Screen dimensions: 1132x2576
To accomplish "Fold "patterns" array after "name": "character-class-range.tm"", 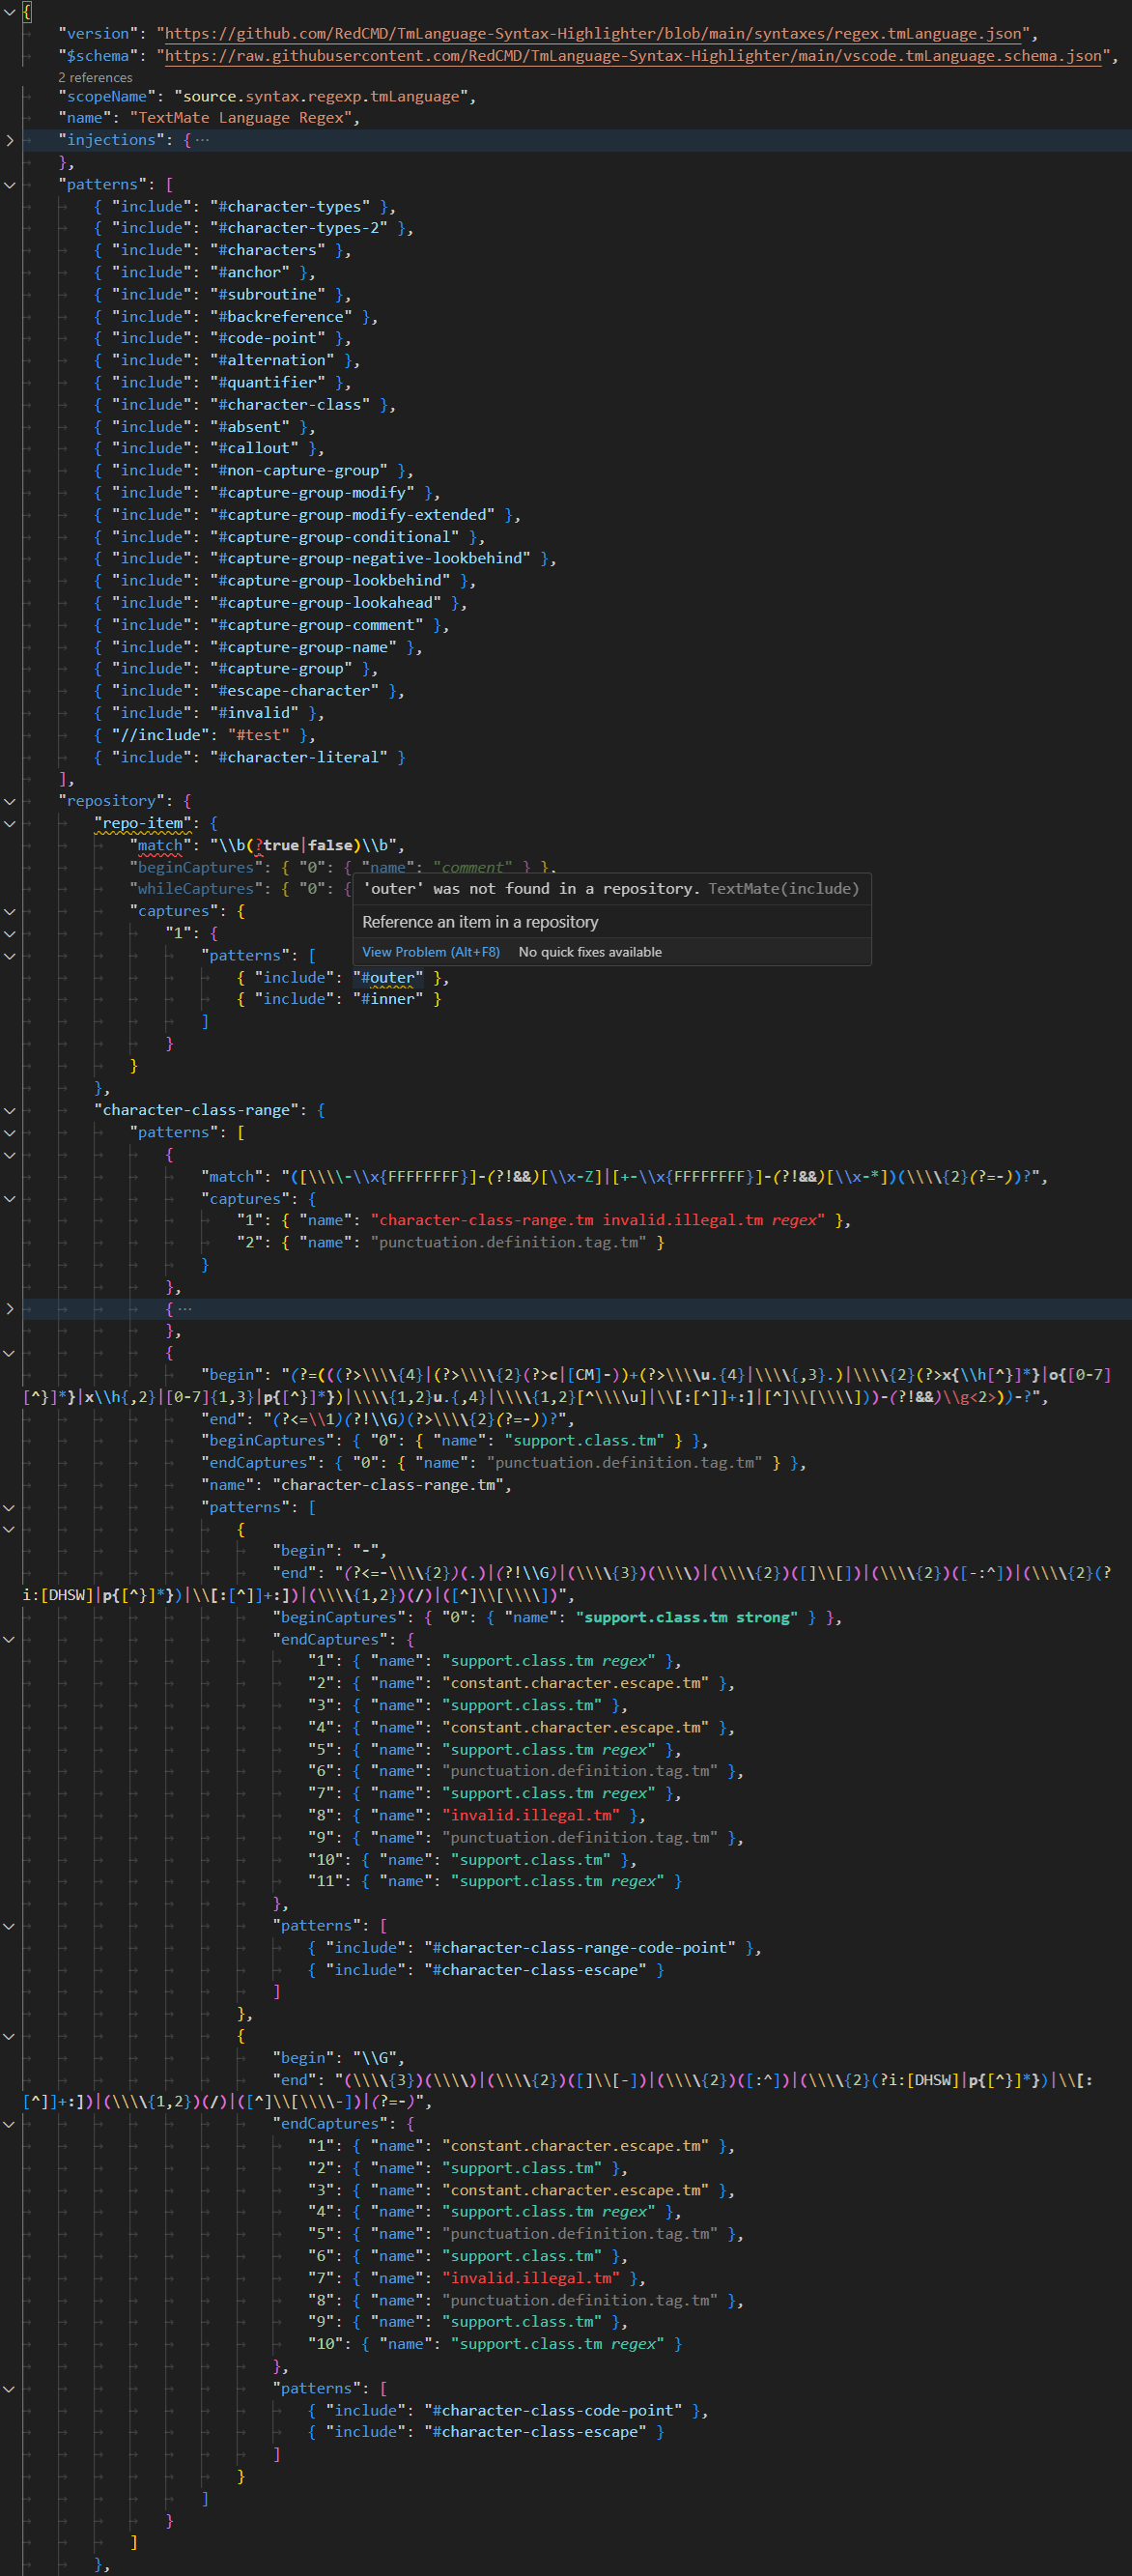I will tap(10, 1507).
